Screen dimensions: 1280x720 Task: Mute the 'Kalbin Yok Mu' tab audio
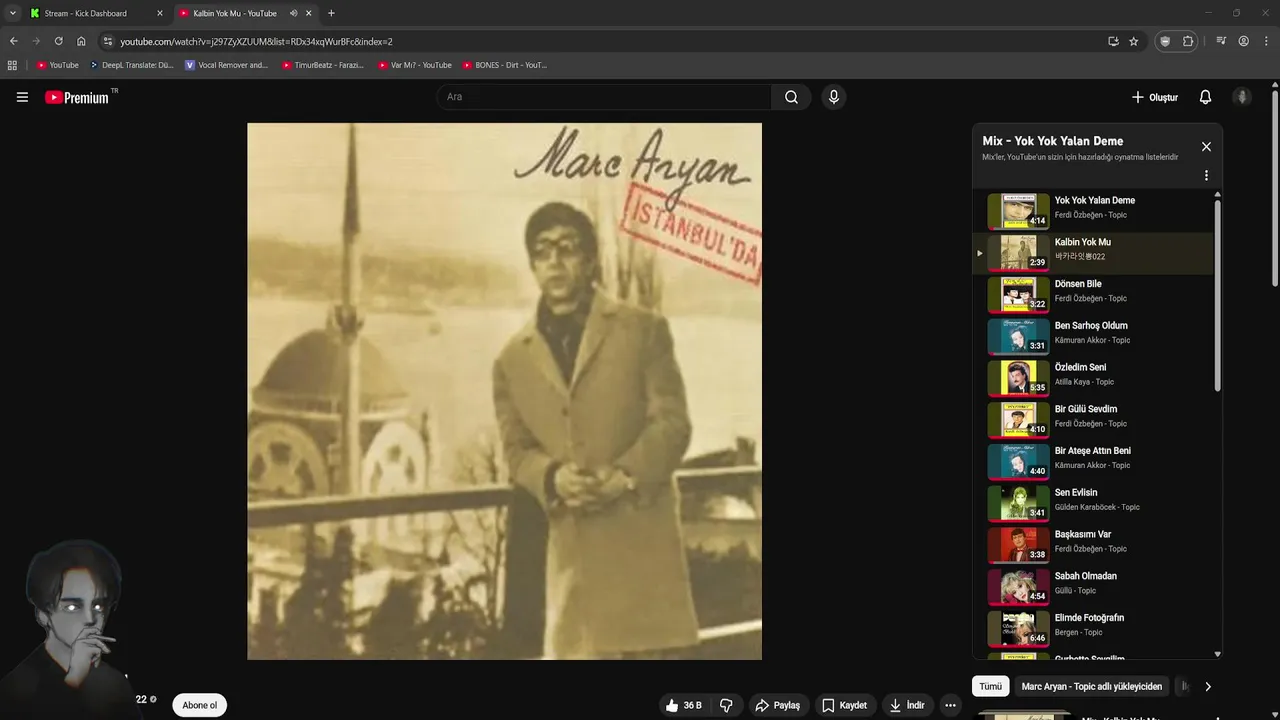293,13
